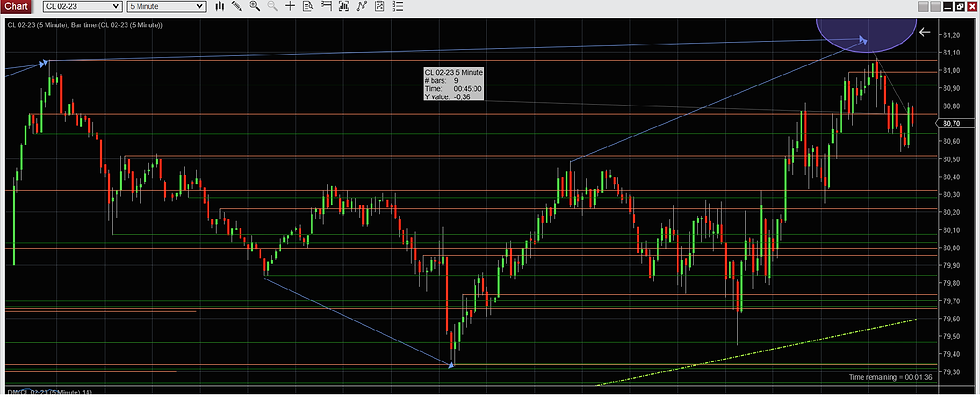Open the Indicators icon
The width and height of the screenshot is (980, 399).
tap(361, 6)
